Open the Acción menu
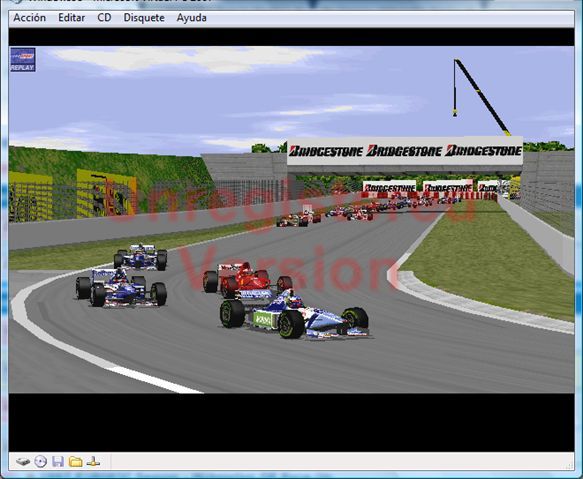 click(30, 18)
